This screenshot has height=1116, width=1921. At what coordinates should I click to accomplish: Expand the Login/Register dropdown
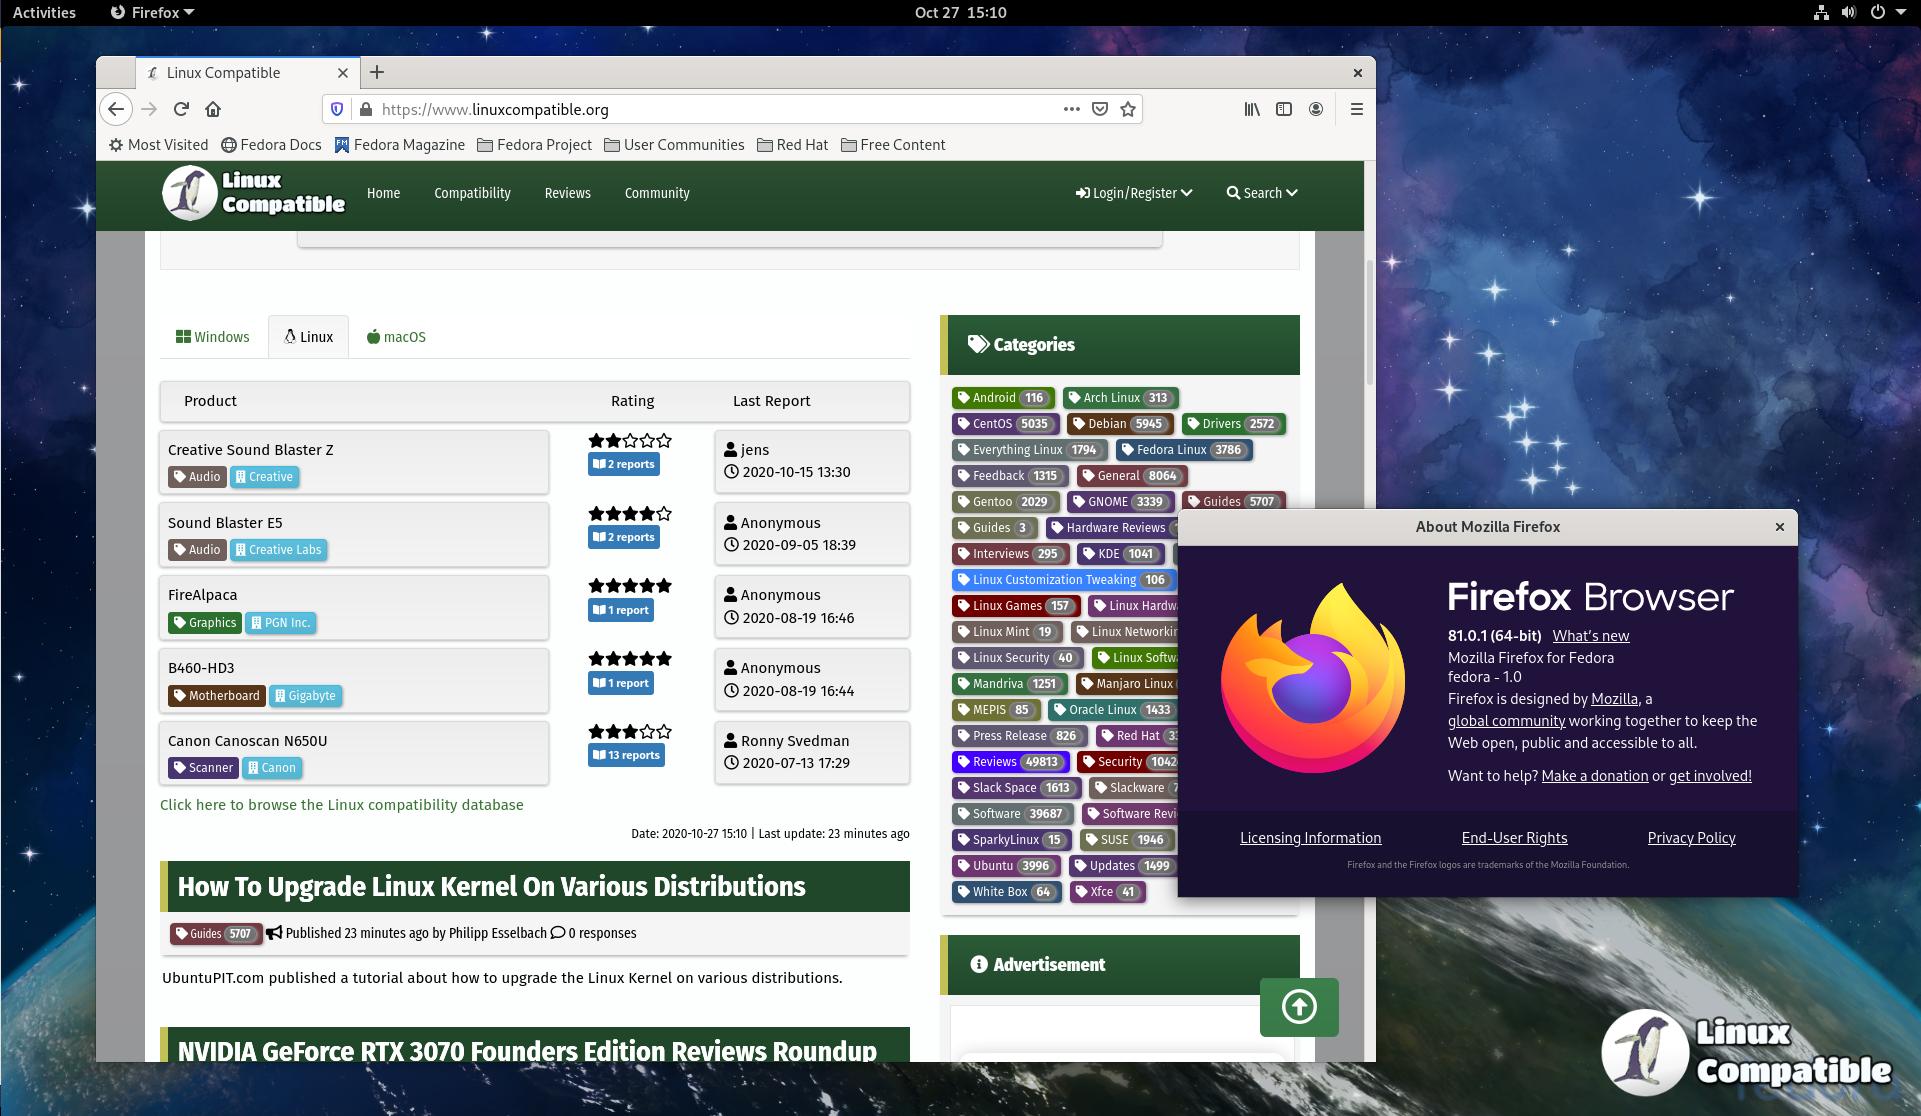[x=1134, y=193]
